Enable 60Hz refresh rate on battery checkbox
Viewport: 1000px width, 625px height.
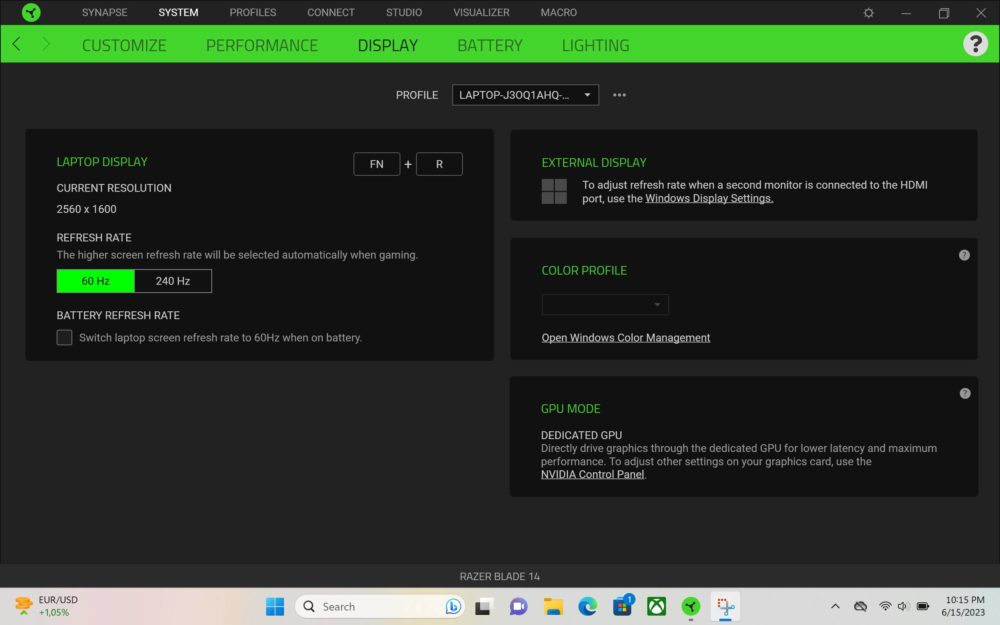[x=64, y=337]
